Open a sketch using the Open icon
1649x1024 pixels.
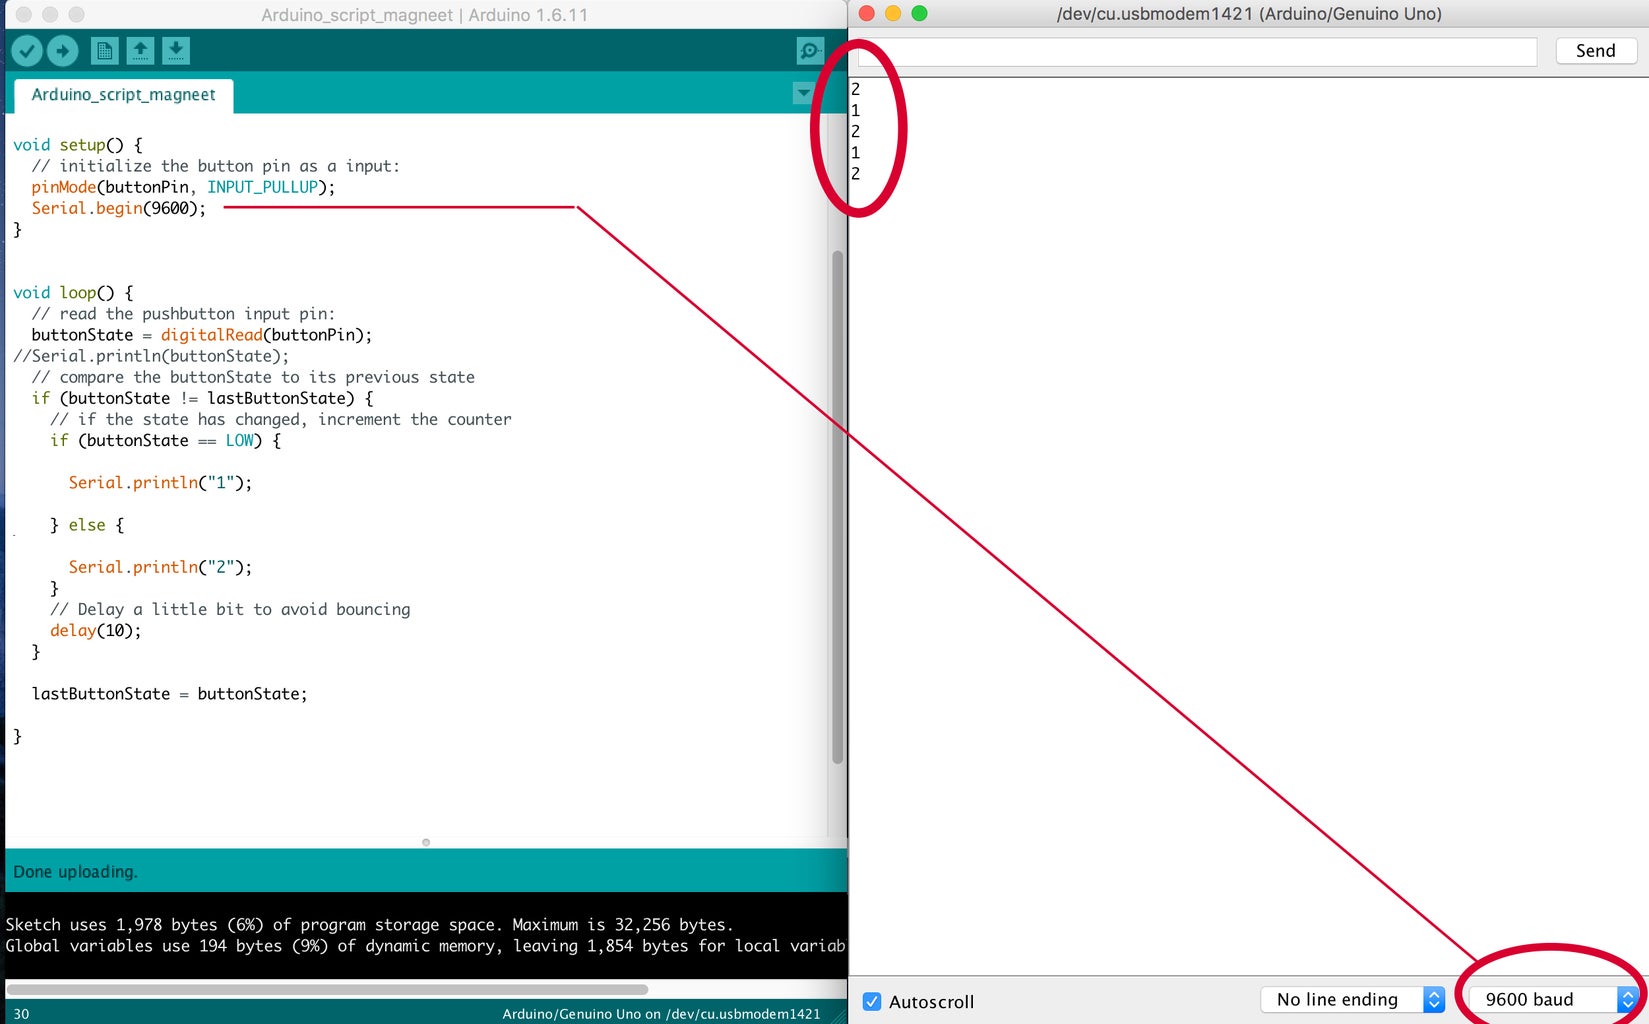click(140, 50)
